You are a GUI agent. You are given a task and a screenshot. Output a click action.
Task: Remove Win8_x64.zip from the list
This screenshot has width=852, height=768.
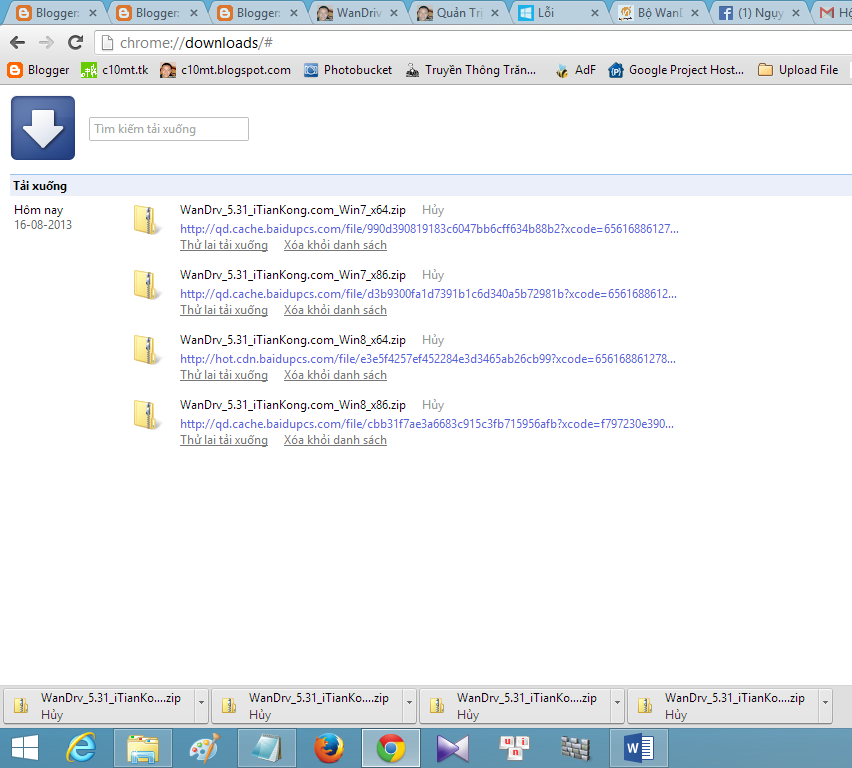(335, 375)
